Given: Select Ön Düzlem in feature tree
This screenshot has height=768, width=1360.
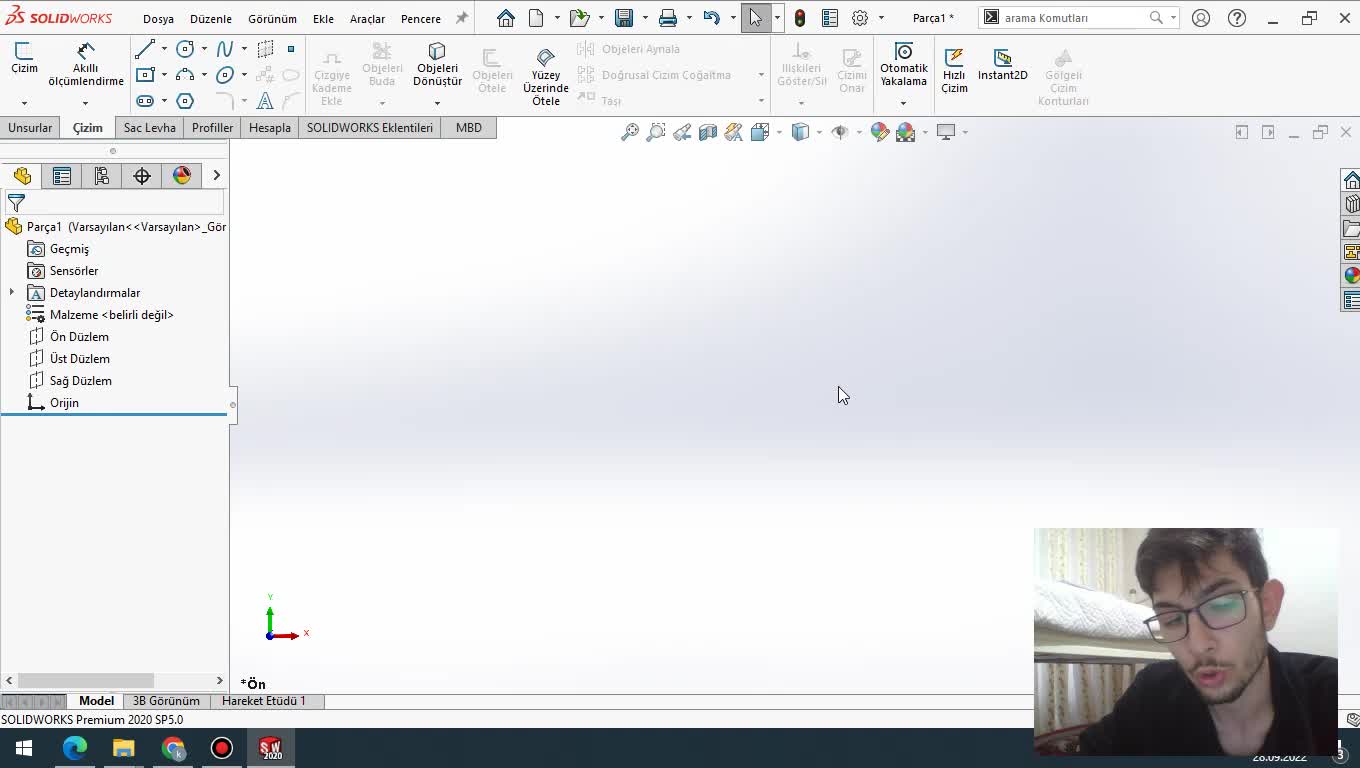Looking at the screenshot, I should (79, 337).
